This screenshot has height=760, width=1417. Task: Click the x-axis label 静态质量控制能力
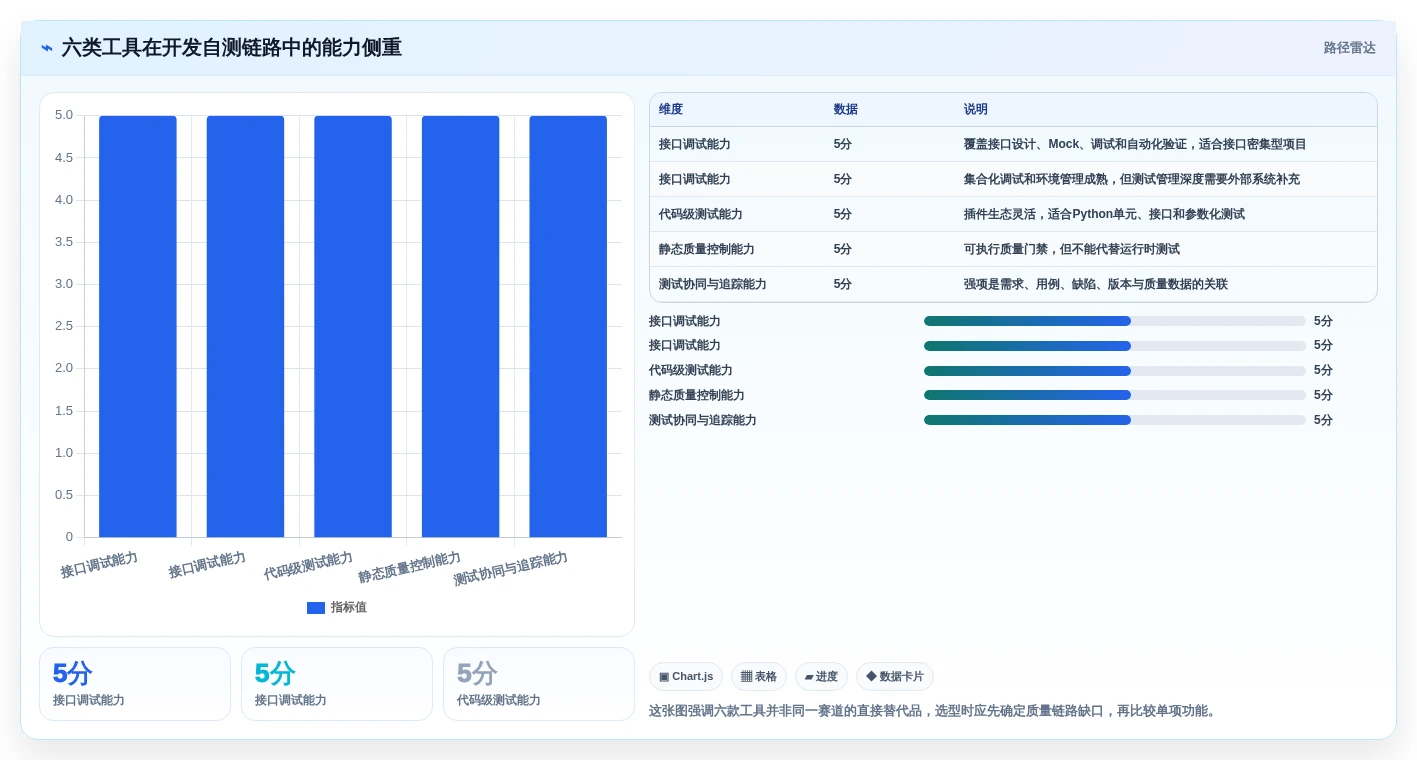[410, 568]
